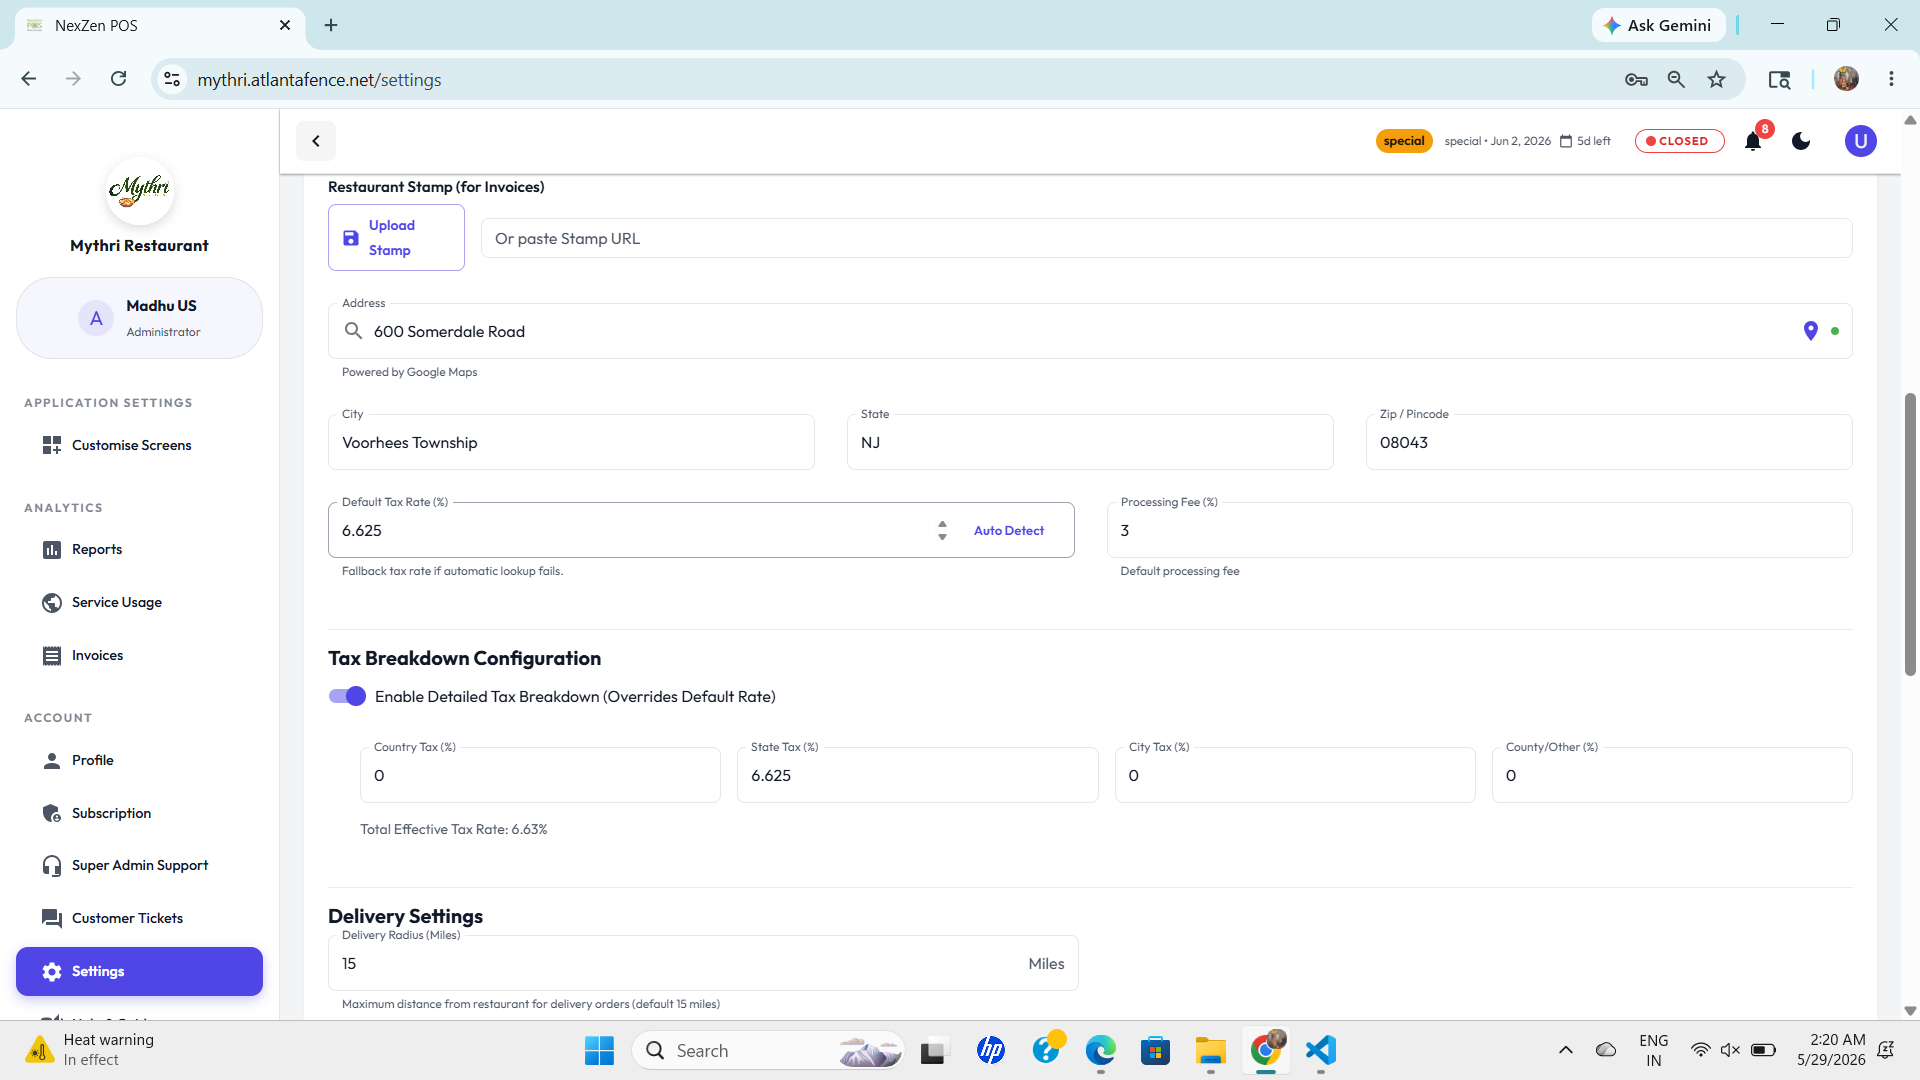Viewport: 1920px width, 1080px height.
Task: Click the Invoices list icon
Action: point(52,655)
